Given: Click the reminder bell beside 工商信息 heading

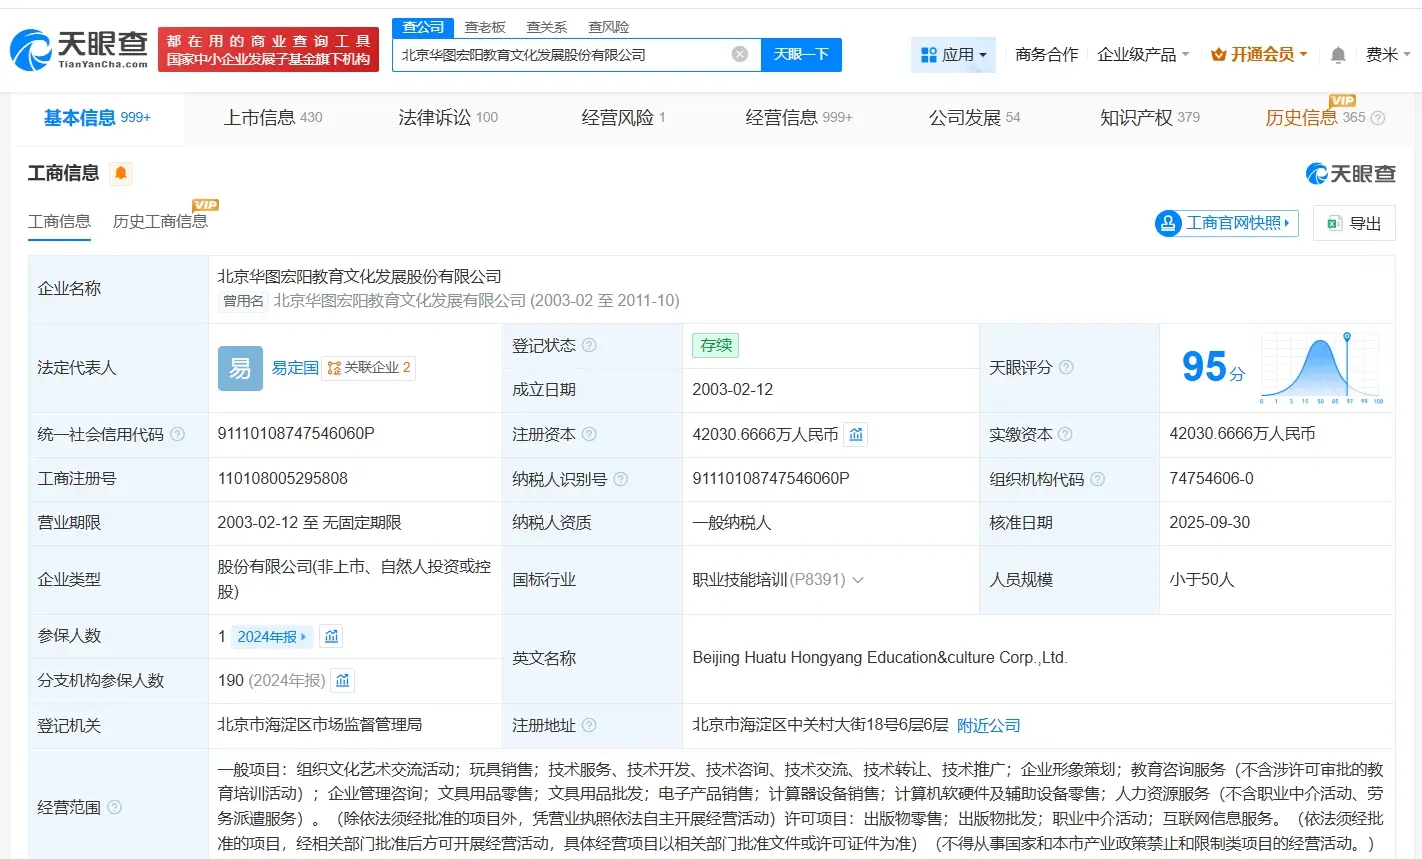Looking at the screenshot, I should [x=121, y=173].
